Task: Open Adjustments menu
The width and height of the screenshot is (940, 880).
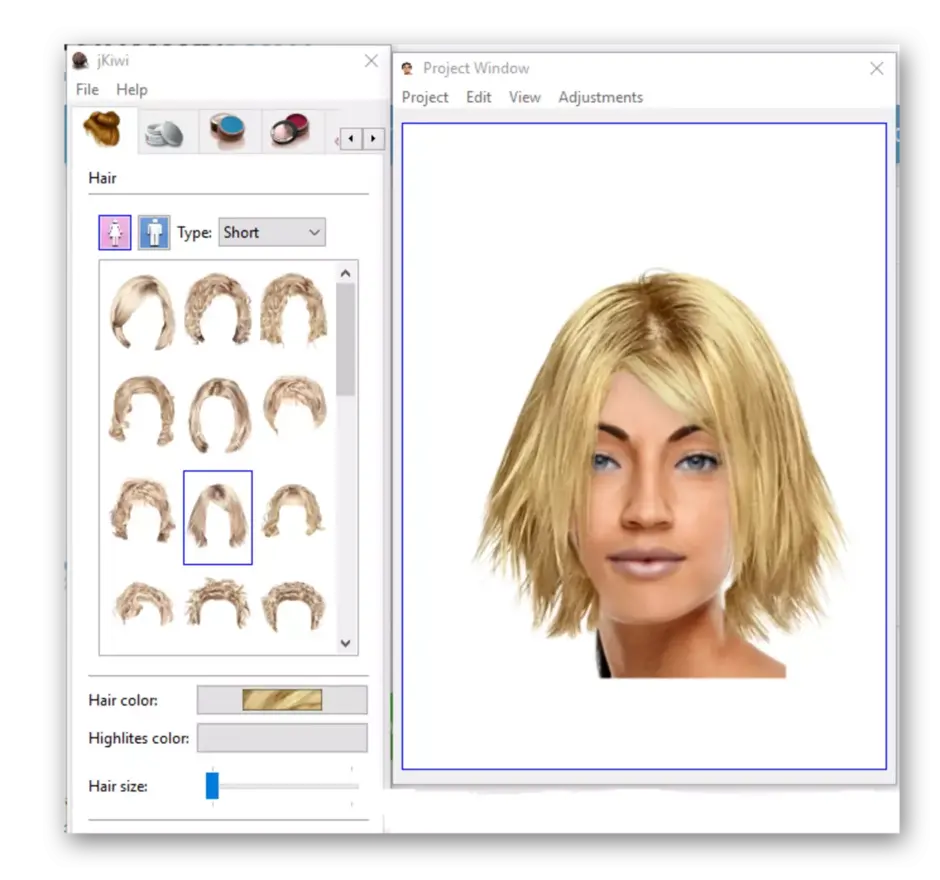Action: pos(601,97)
